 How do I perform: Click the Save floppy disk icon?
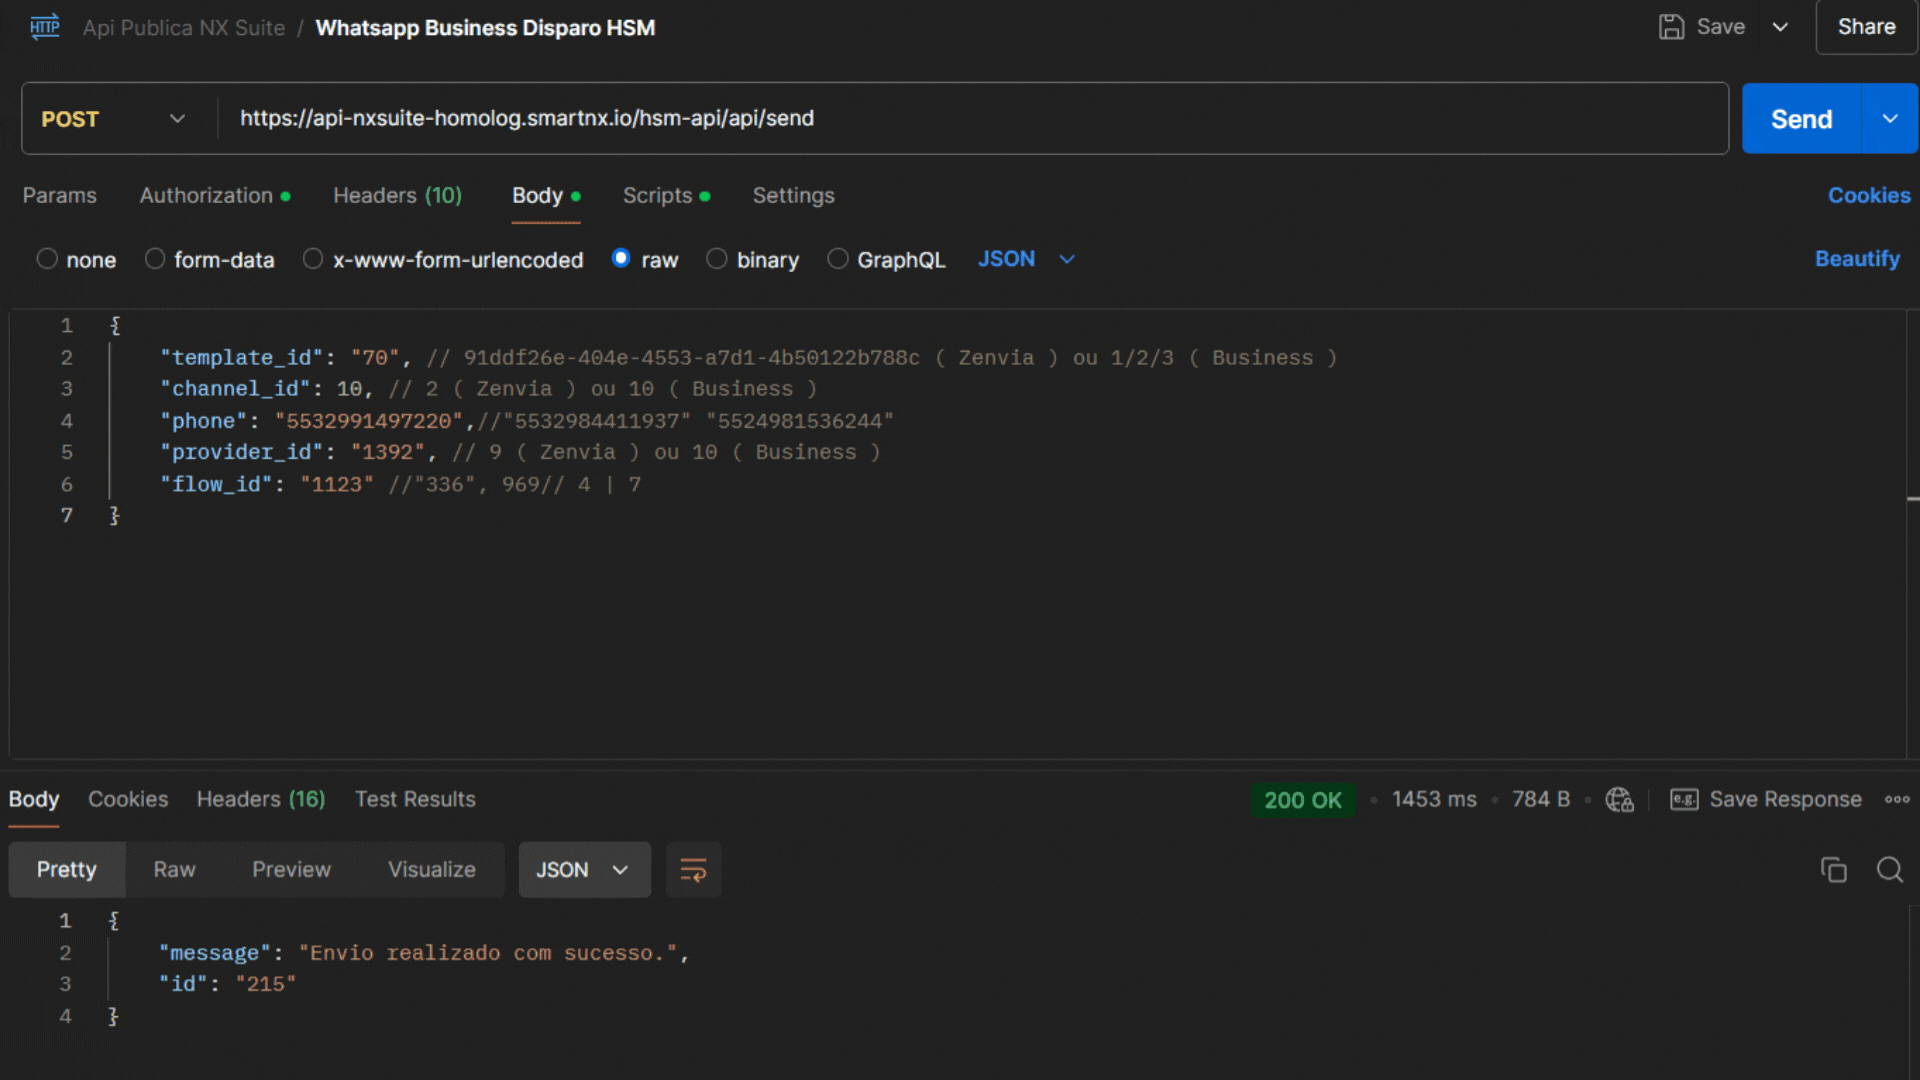[1671, 27]
